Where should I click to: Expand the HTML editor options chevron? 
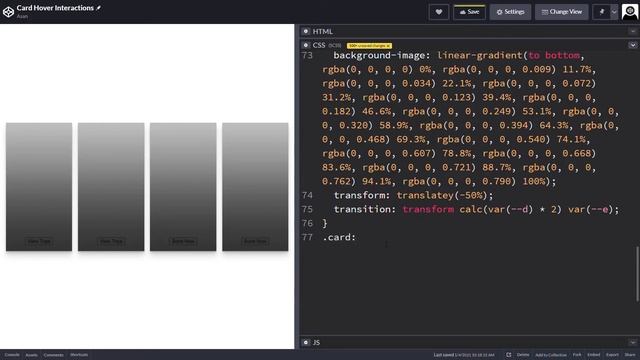click(633, 31)
